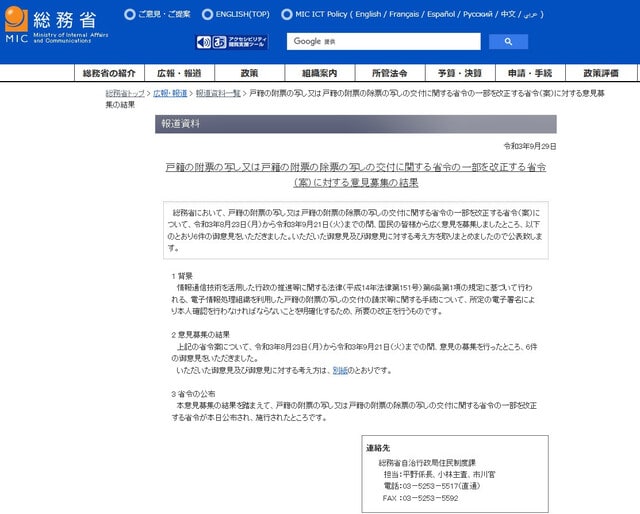Image resolution: width=640 pixels, height=514 pixels.
Task: Click the summary box paragraph text
Action: click(x=355, y=230)
